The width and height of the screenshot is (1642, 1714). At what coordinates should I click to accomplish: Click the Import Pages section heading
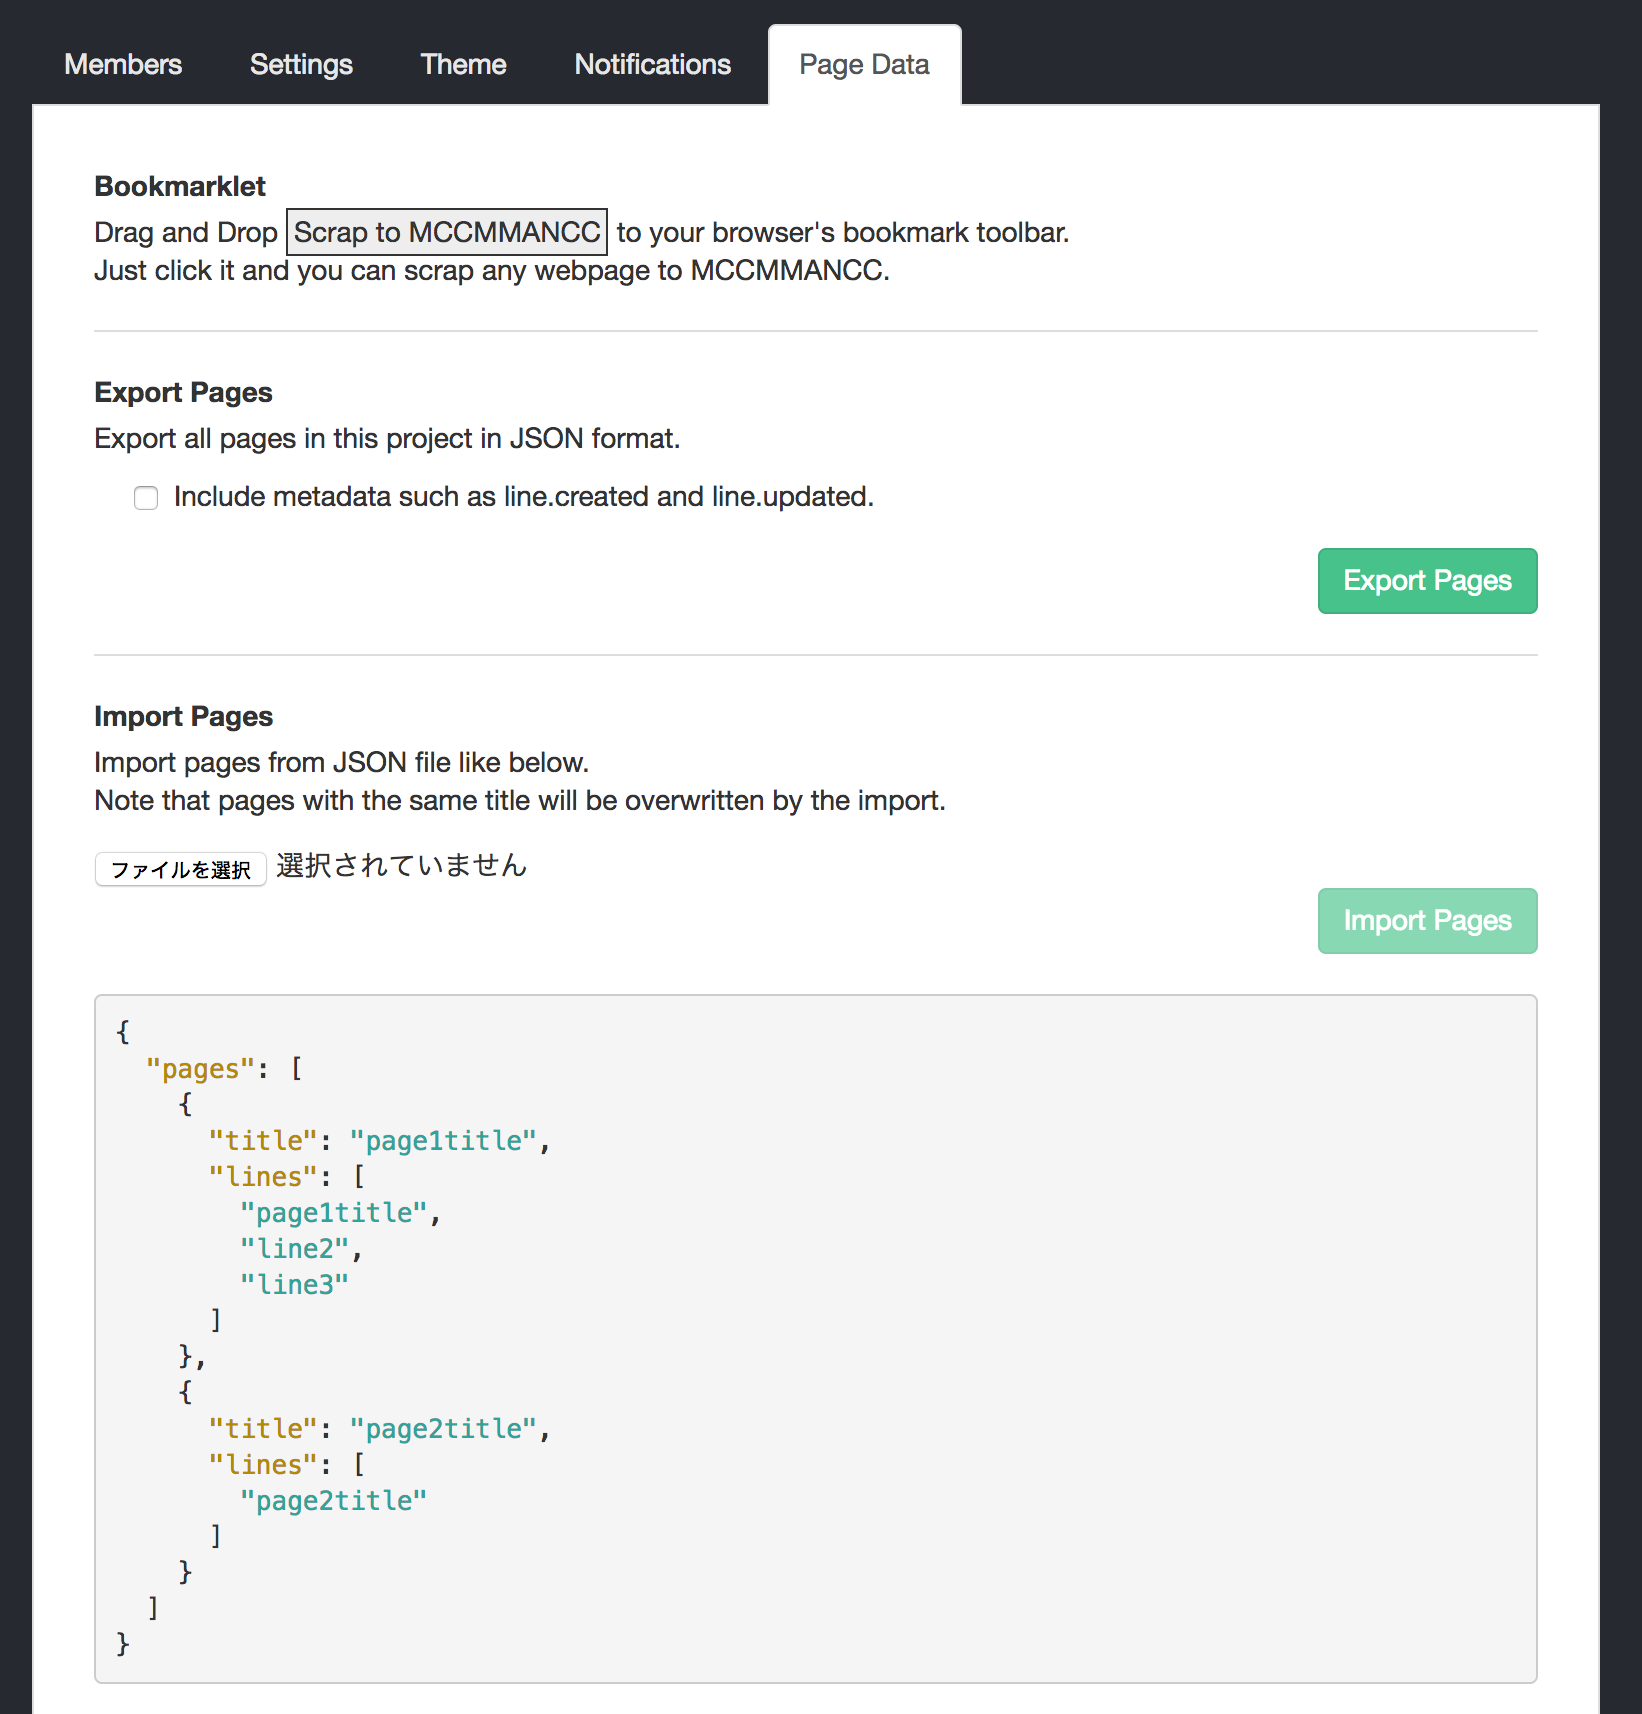pyautogui.click(x=183, y=716)
